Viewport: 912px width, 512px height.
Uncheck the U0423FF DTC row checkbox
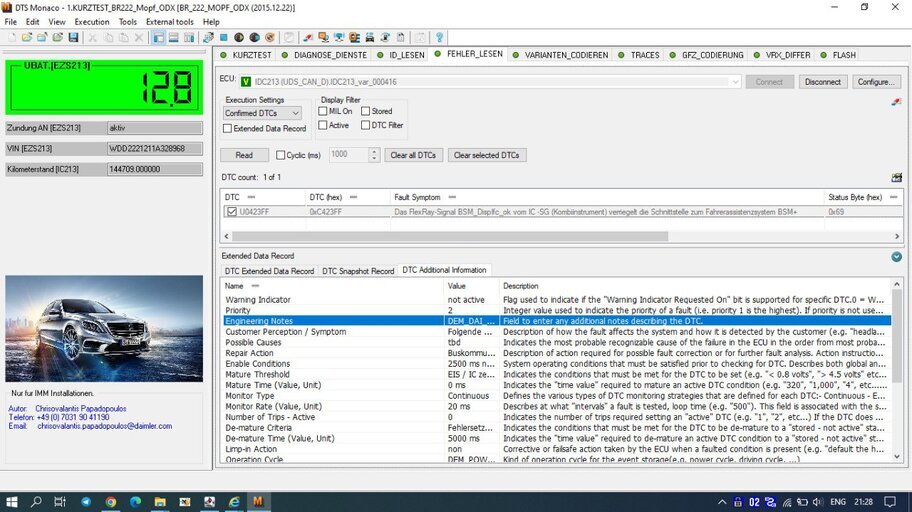(x=231, y=212)
